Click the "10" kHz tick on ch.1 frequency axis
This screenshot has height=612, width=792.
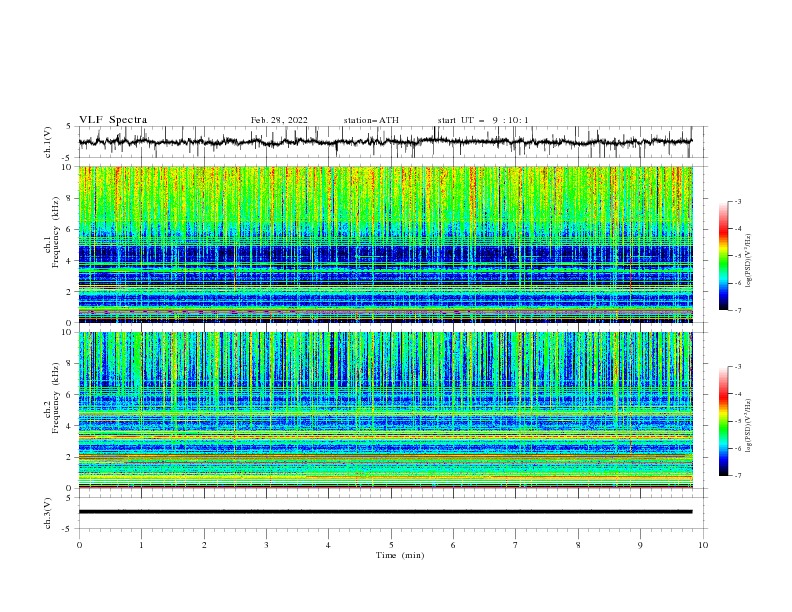68,167
